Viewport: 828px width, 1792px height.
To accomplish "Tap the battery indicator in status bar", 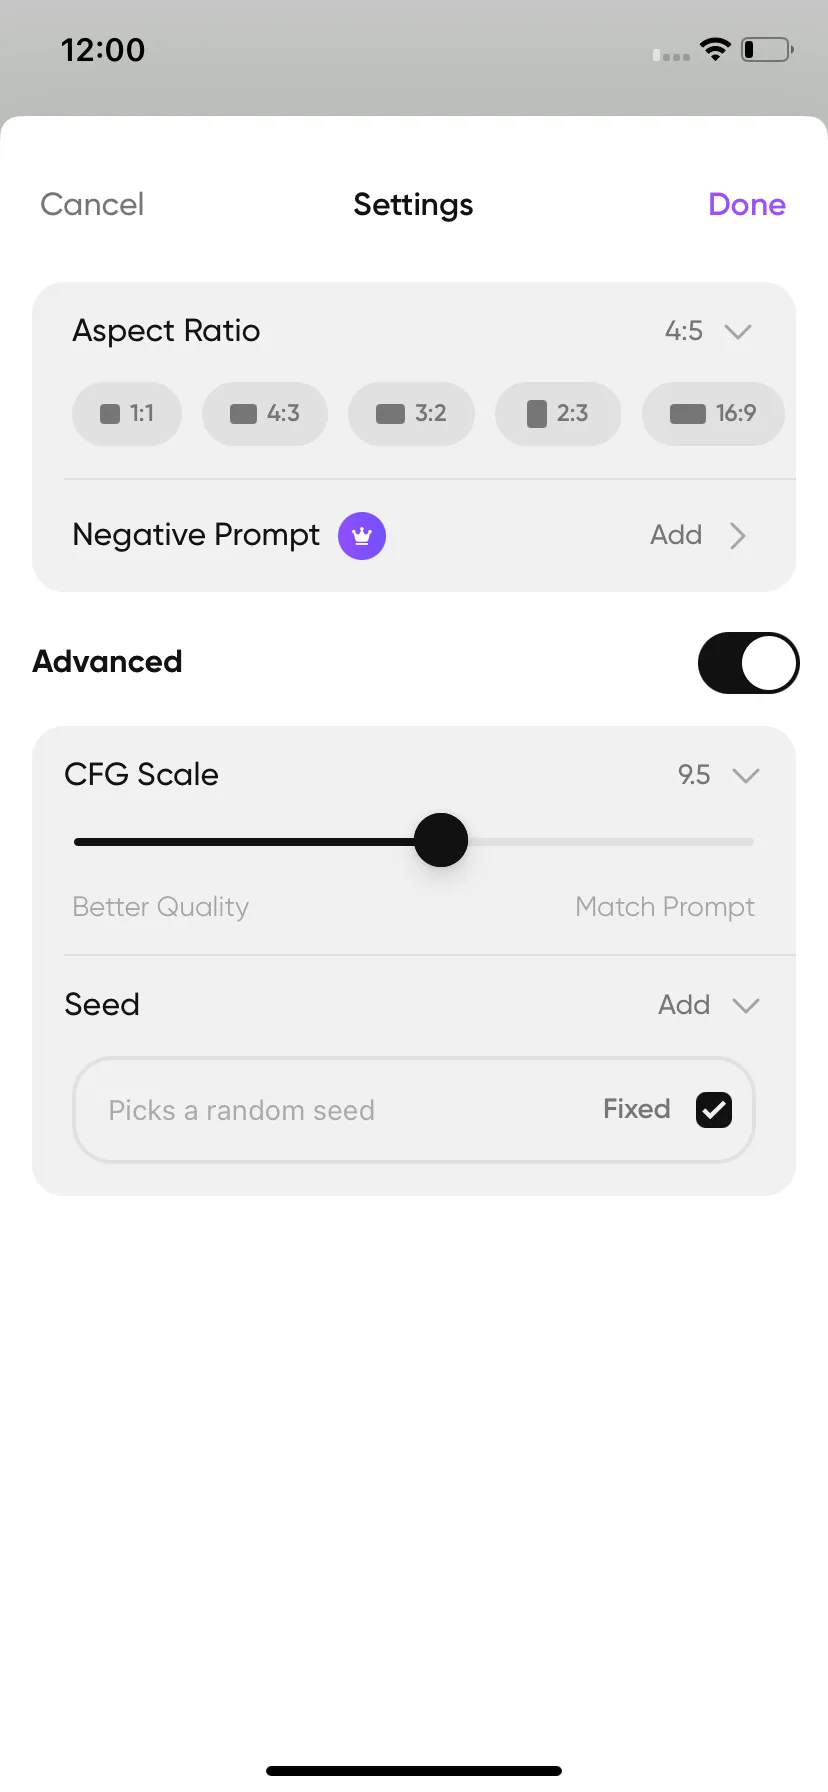I will 767,49.
